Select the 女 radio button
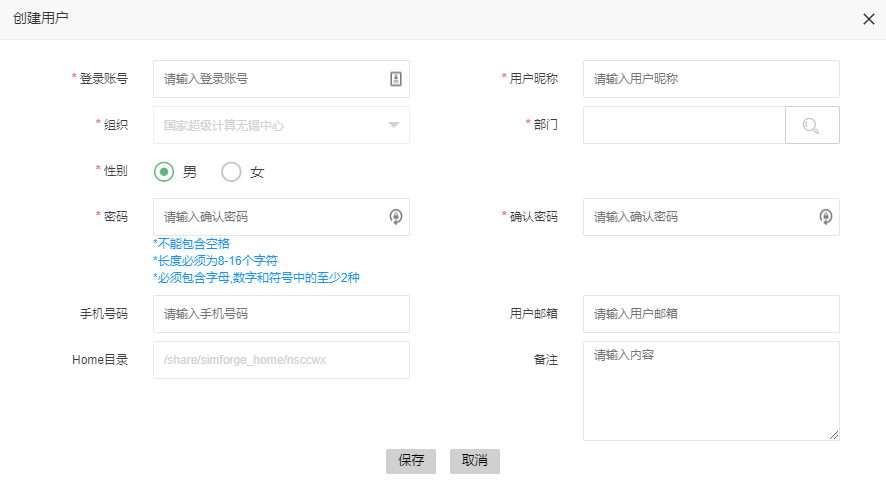Screen dimensions: 886x489 (231, 172)
